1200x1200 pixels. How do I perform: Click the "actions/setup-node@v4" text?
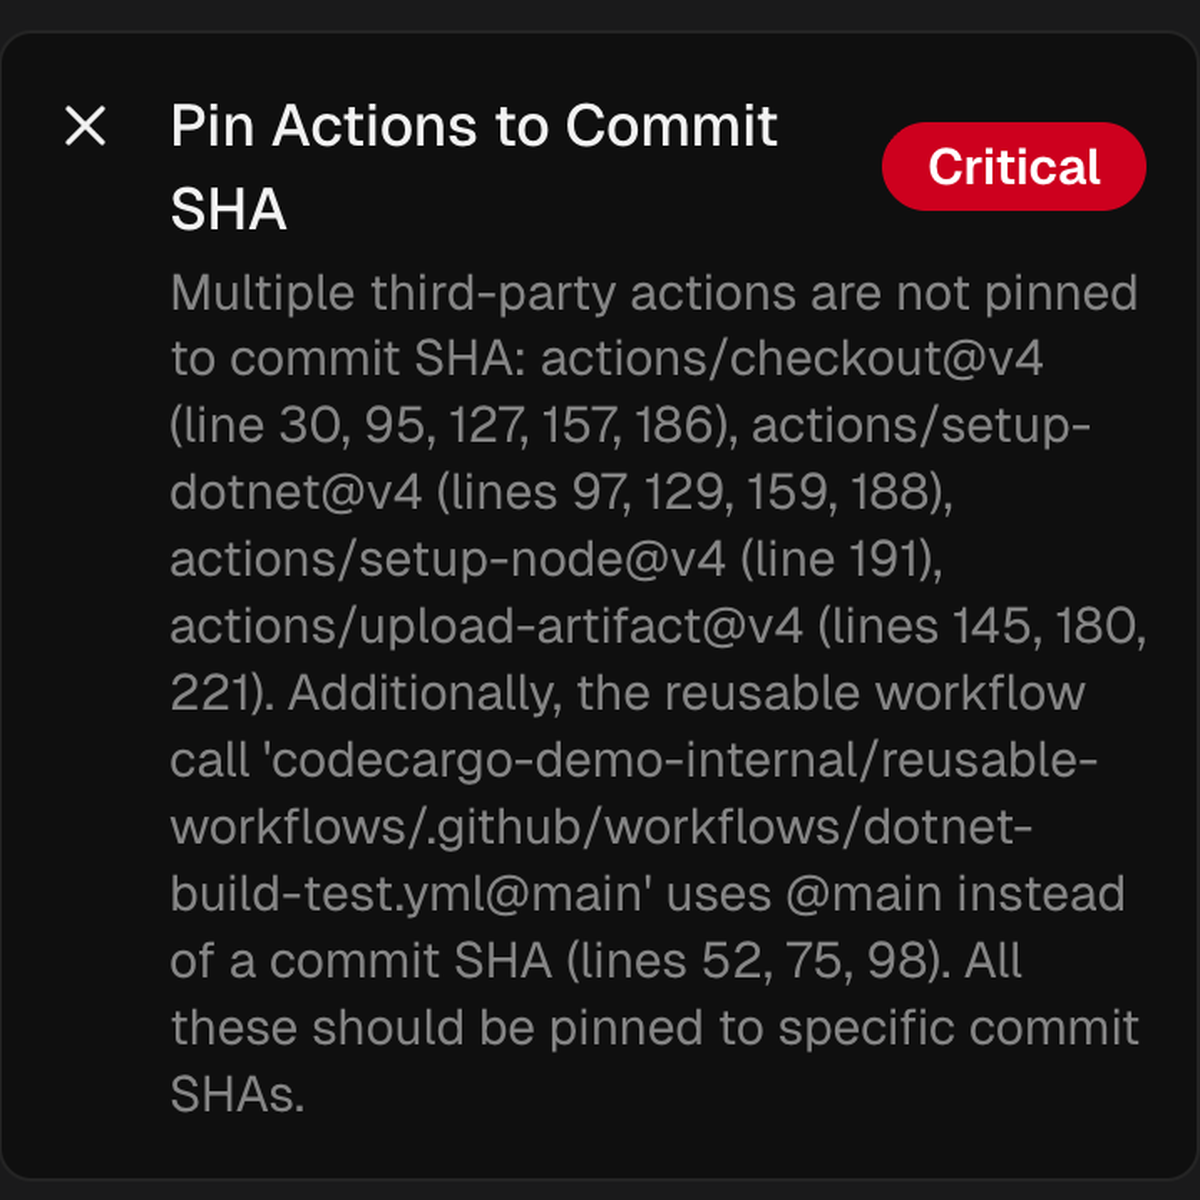point(447,560)
